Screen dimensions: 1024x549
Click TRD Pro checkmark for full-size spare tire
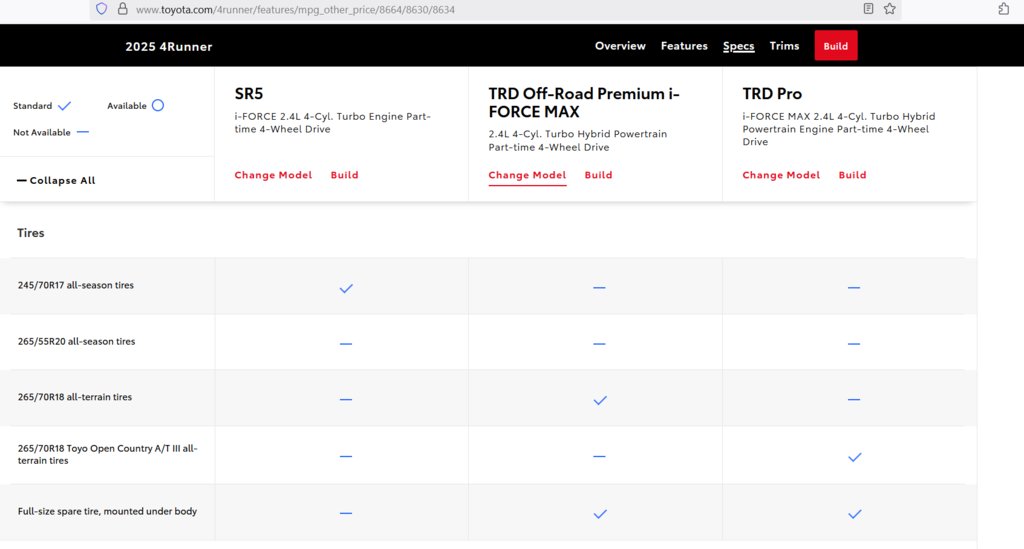(x=854, y=514)
